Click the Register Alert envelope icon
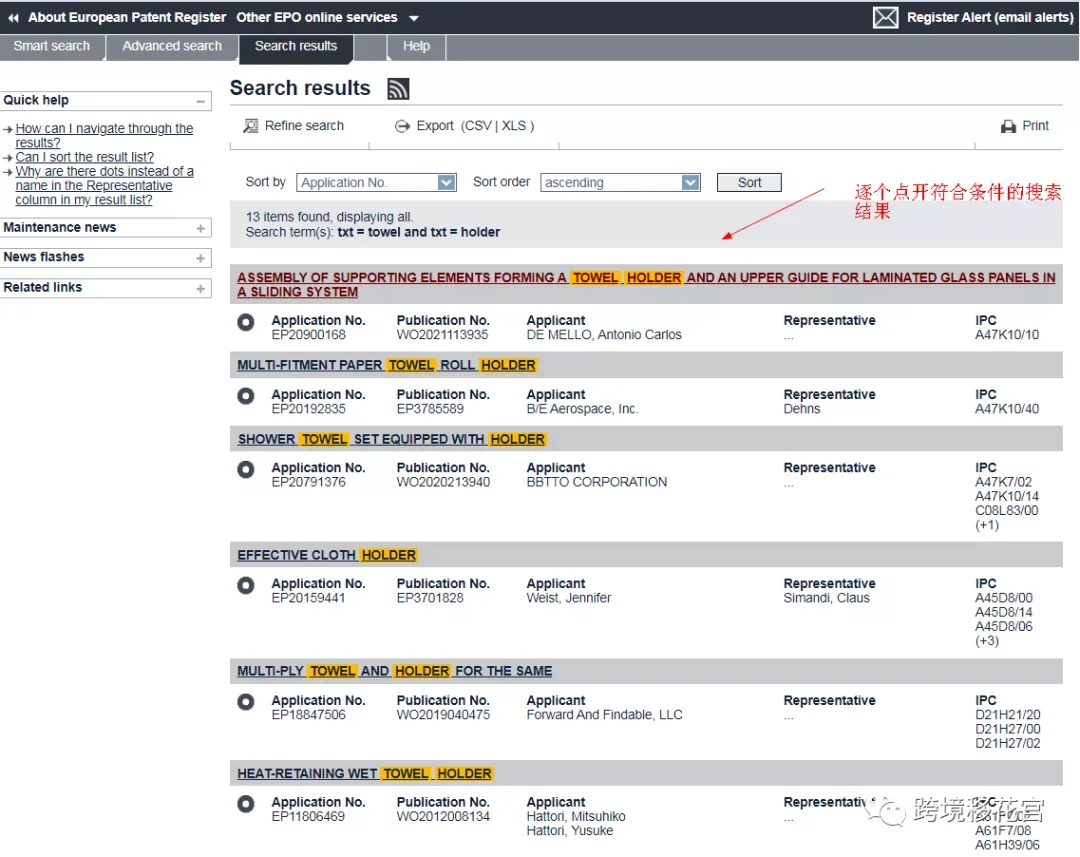Viewport: 1080px width, 857px height. 885,17
